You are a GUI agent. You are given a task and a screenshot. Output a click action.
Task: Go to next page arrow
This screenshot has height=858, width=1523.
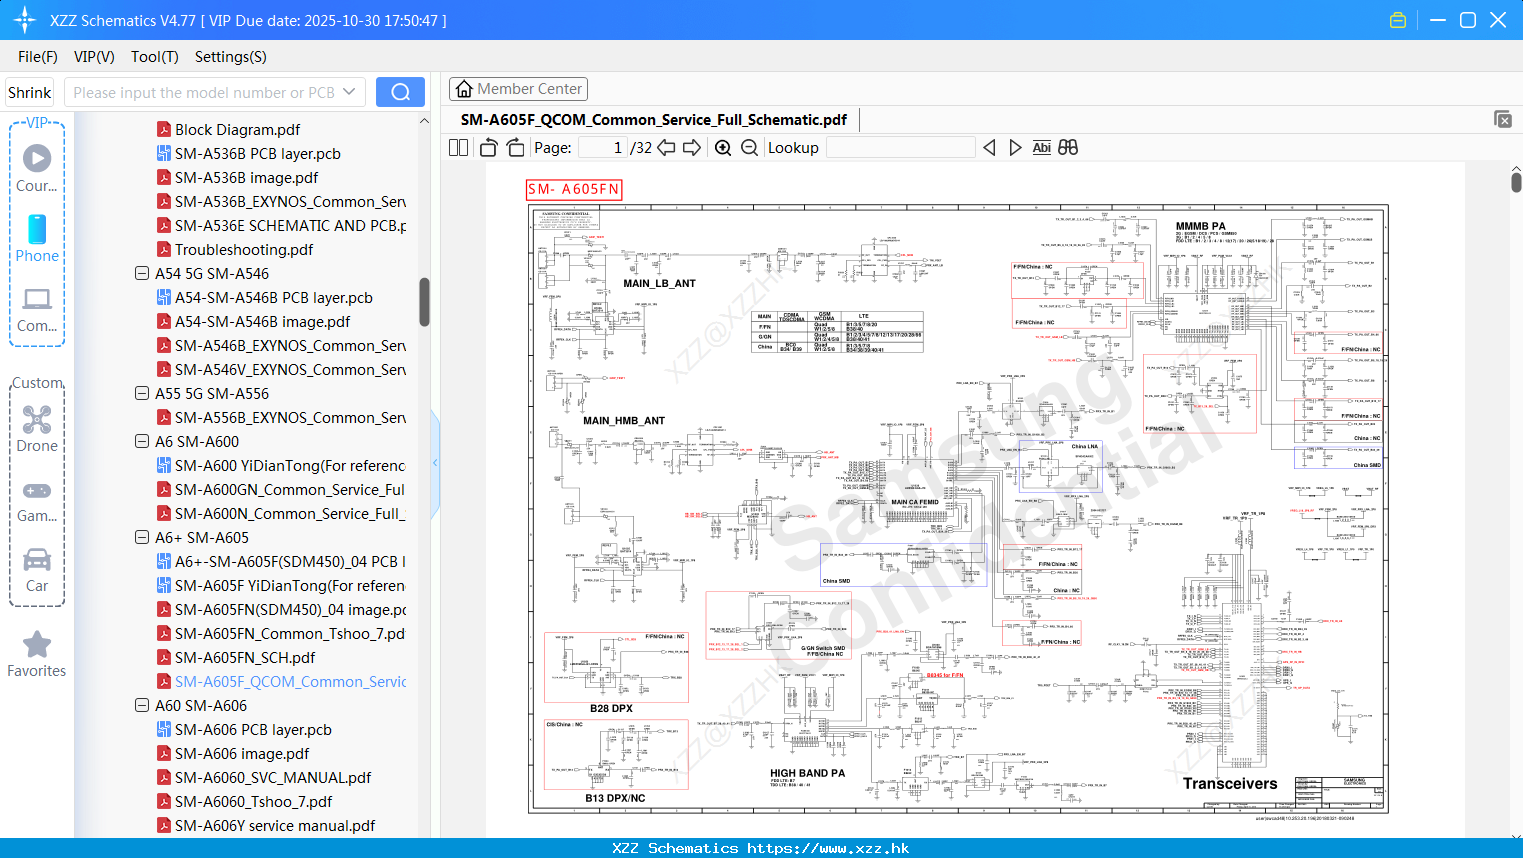[692, 147]
